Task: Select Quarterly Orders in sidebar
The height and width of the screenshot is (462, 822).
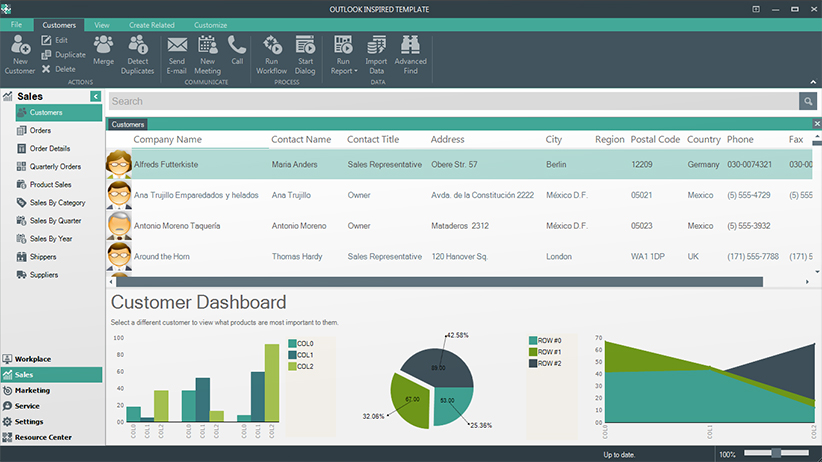Action: click(x=55, y=166)
